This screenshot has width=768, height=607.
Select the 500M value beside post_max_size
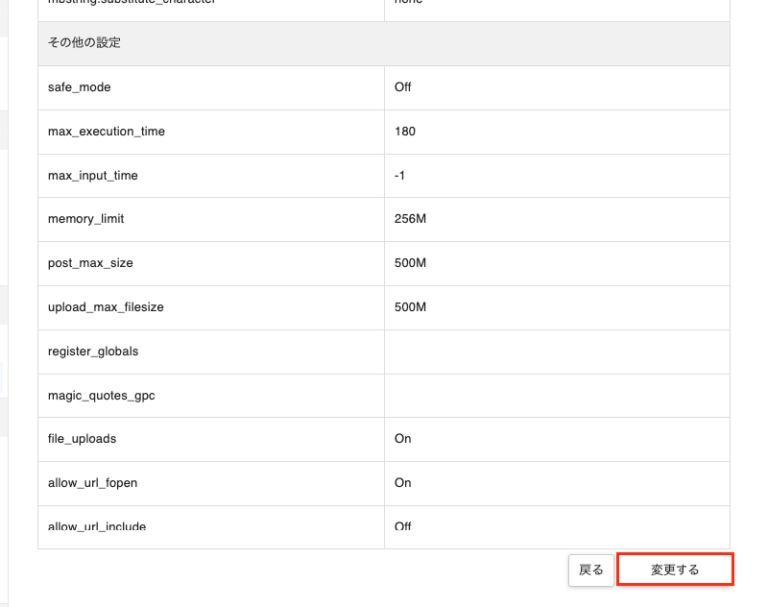[x=410, y=263]
